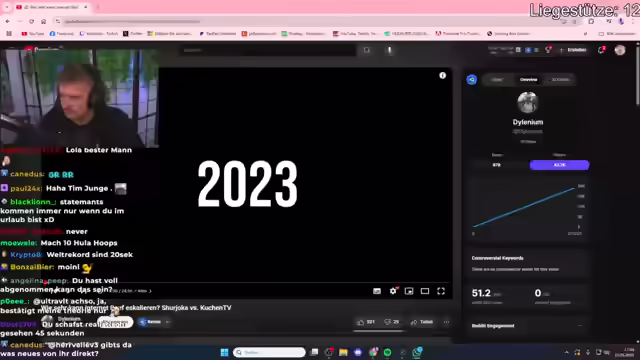Open the YouTube bookmark
This screenshot has width=640, height=360.
[x=33, y=34]
